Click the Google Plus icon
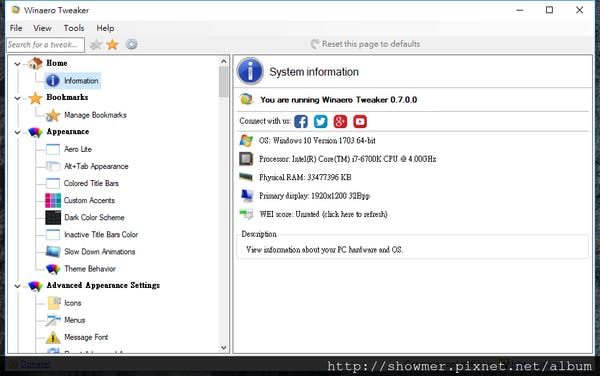Screen dimensions: 600x376 (340, 122)
